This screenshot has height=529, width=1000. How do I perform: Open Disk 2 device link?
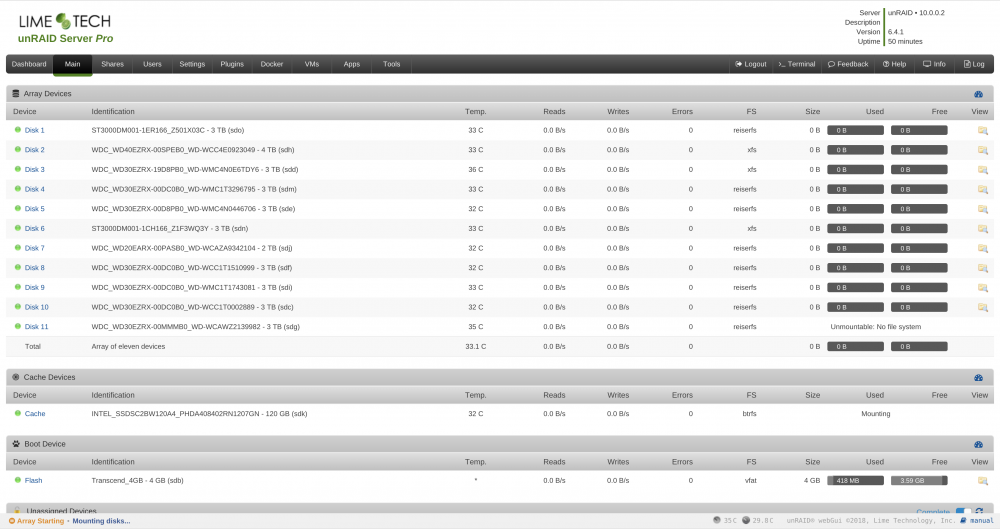point(34,150)
